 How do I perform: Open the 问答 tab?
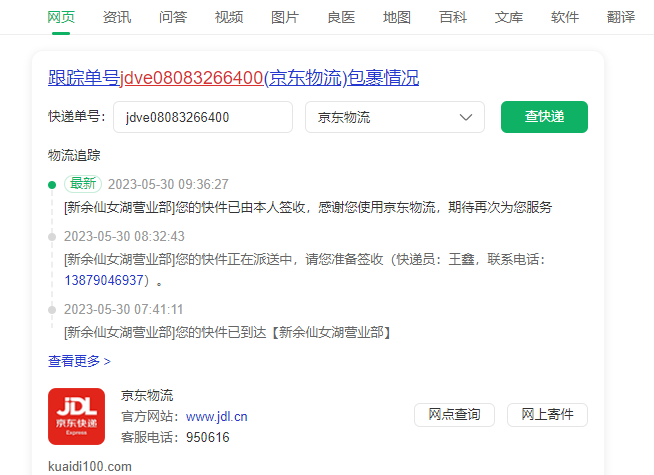coord(173,17)
